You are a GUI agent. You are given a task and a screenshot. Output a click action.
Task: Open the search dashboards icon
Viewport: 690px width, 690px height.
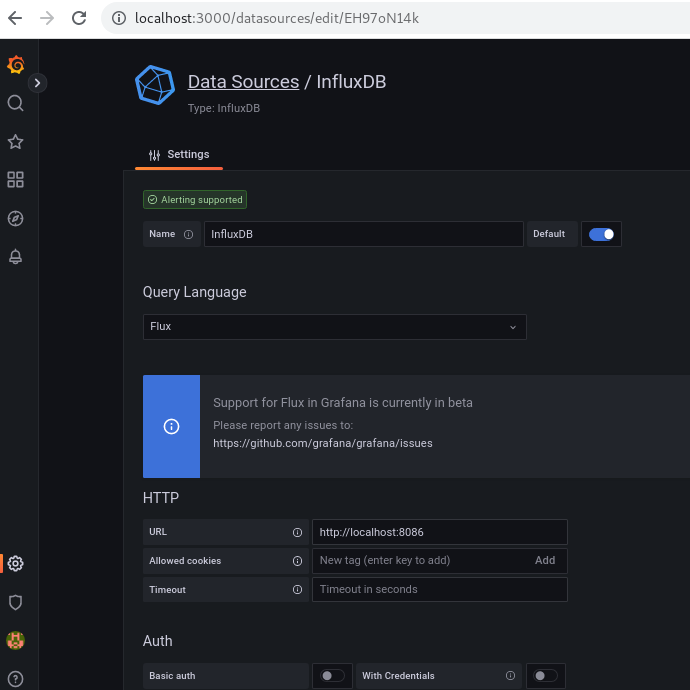click(15, 103)
